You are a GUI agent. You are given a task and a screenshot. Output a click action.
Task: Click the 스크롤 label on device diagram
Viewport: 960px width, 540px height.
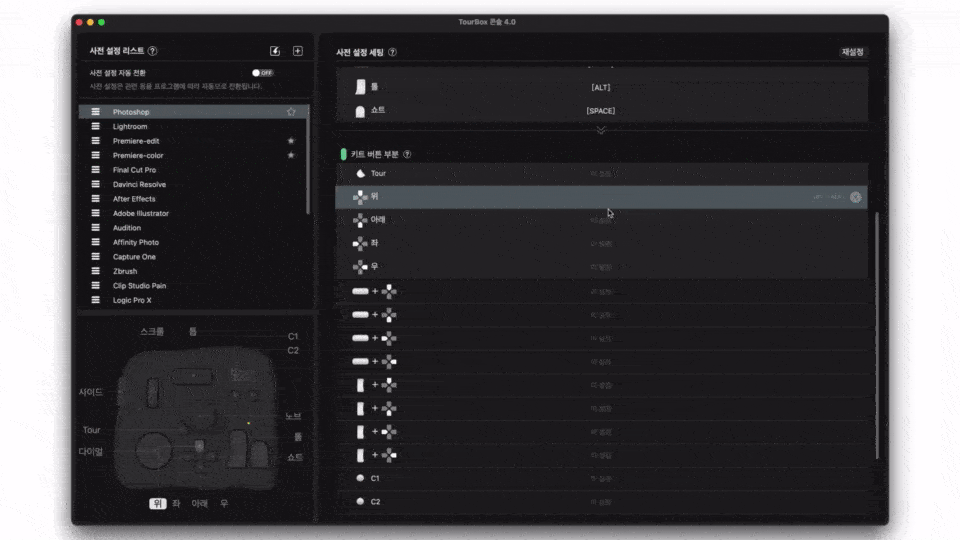click(152, 331)
